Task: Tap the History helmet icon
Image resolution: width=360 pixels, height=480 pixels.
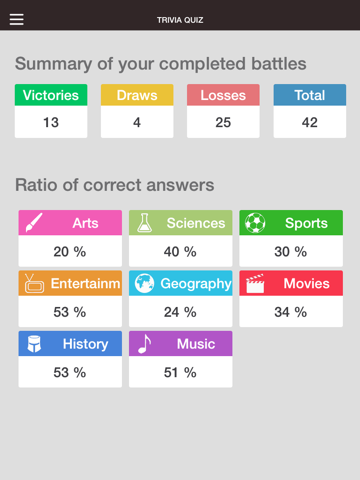Action: coord(34,344)
